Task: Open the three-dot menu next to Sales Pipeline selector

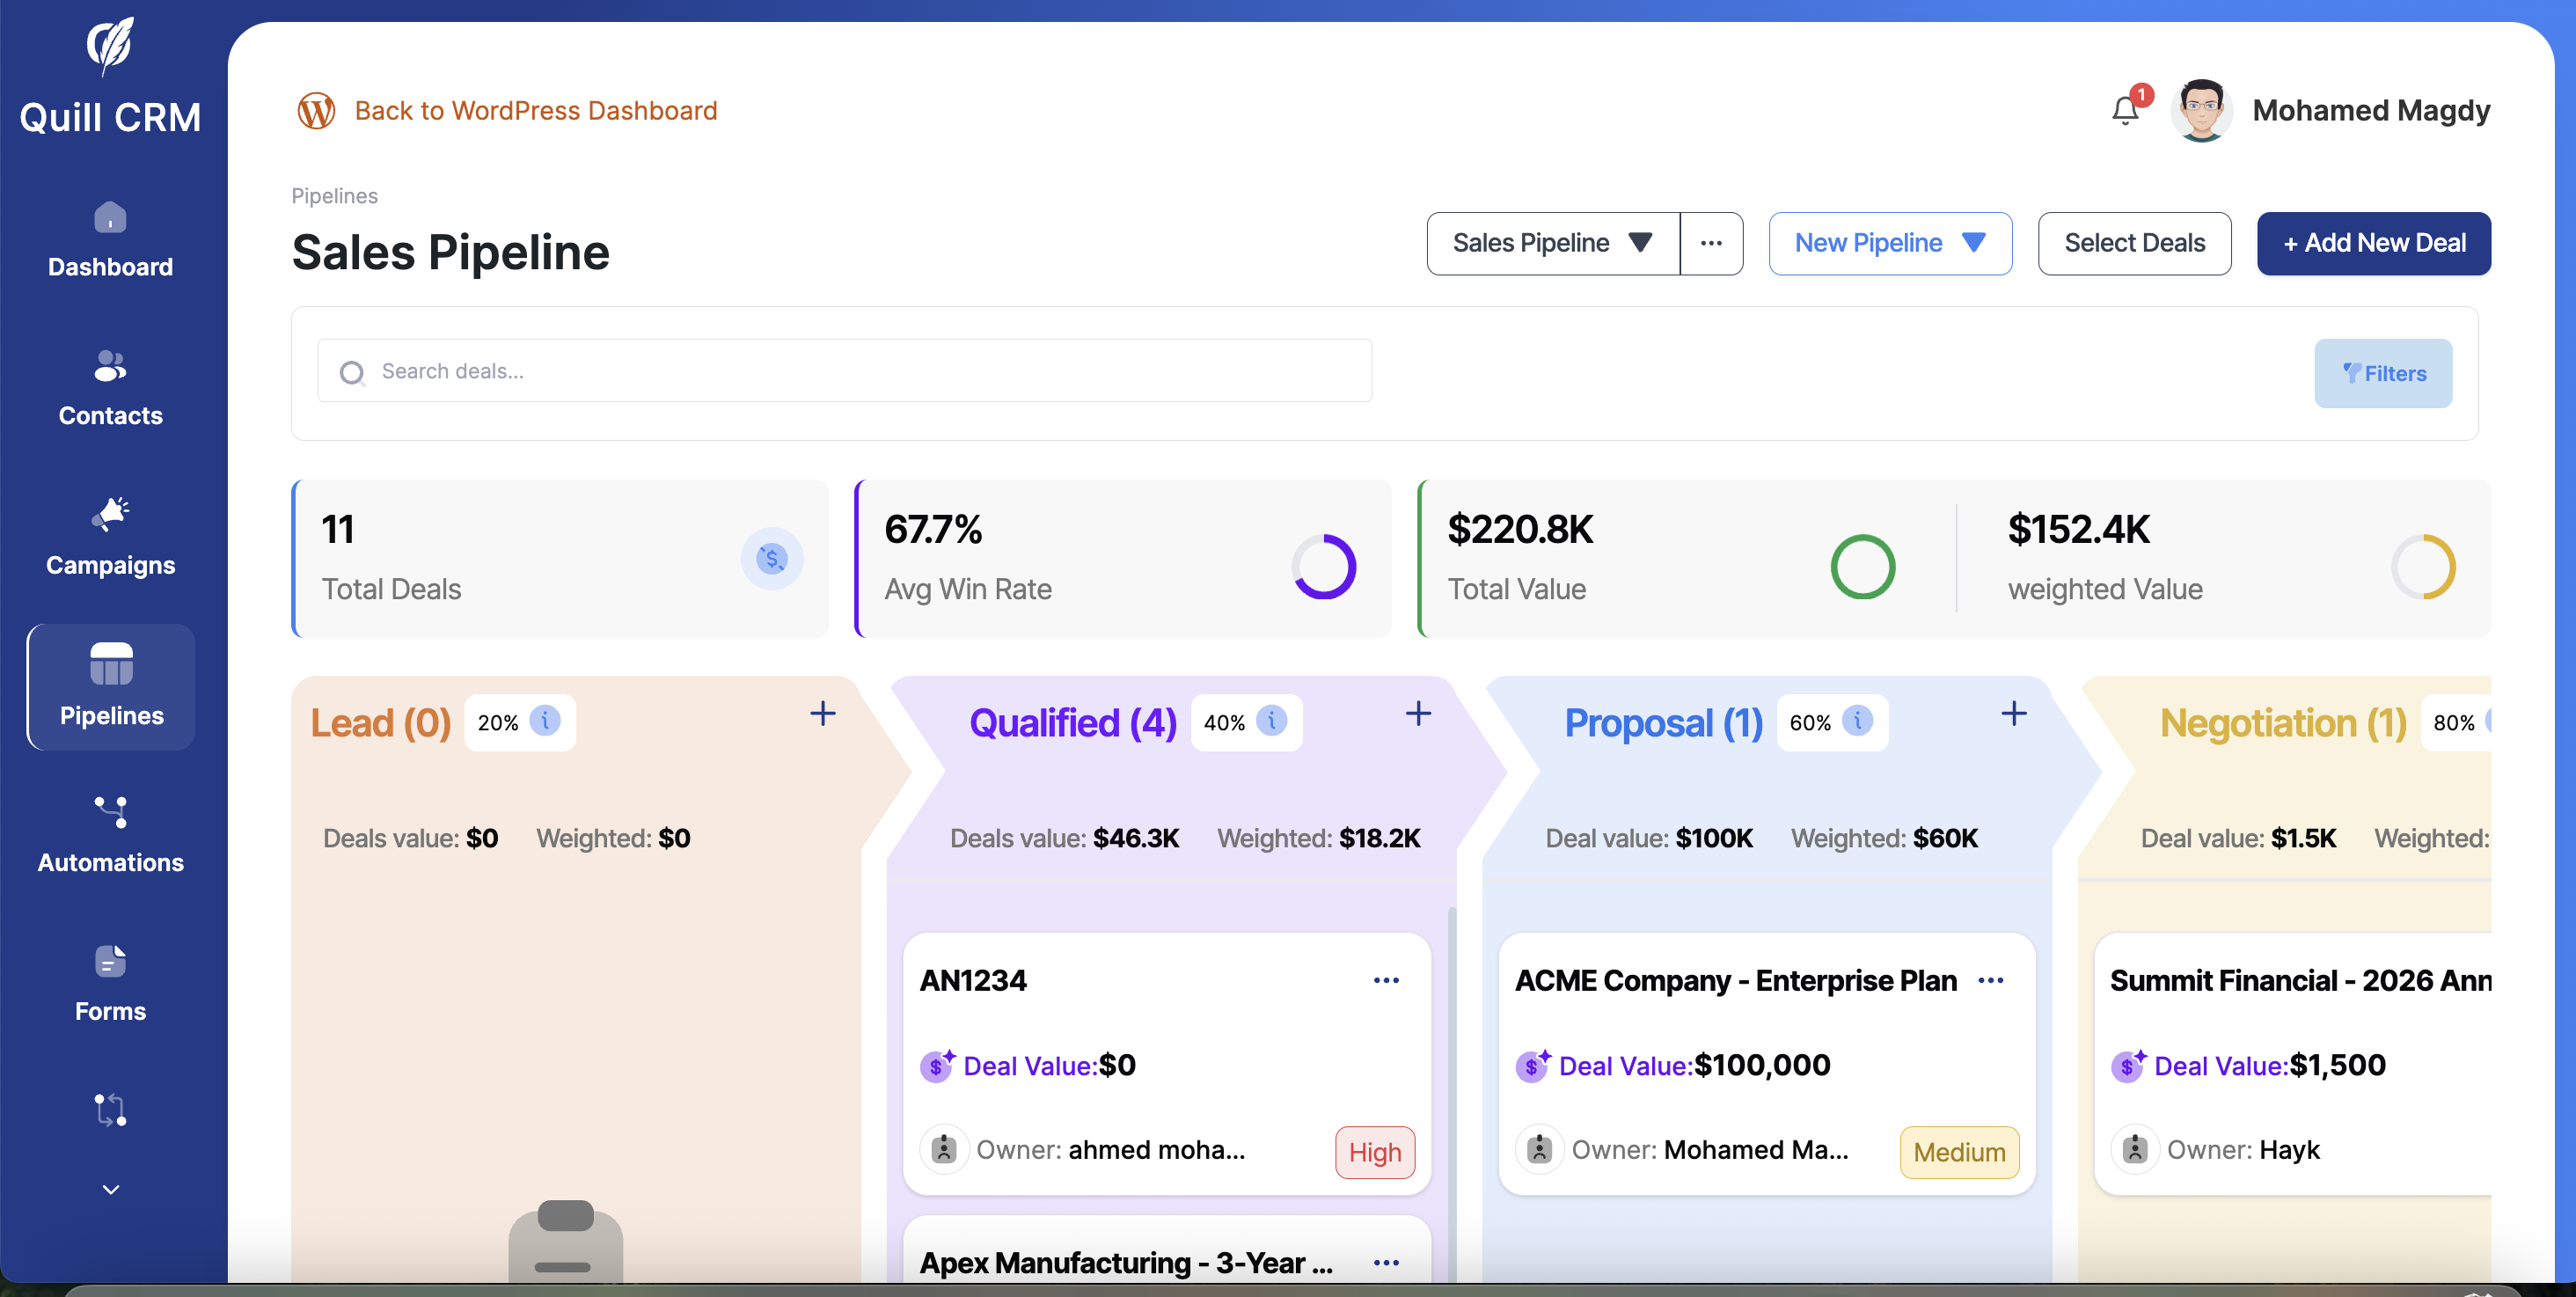Action: coord(1711,243)
